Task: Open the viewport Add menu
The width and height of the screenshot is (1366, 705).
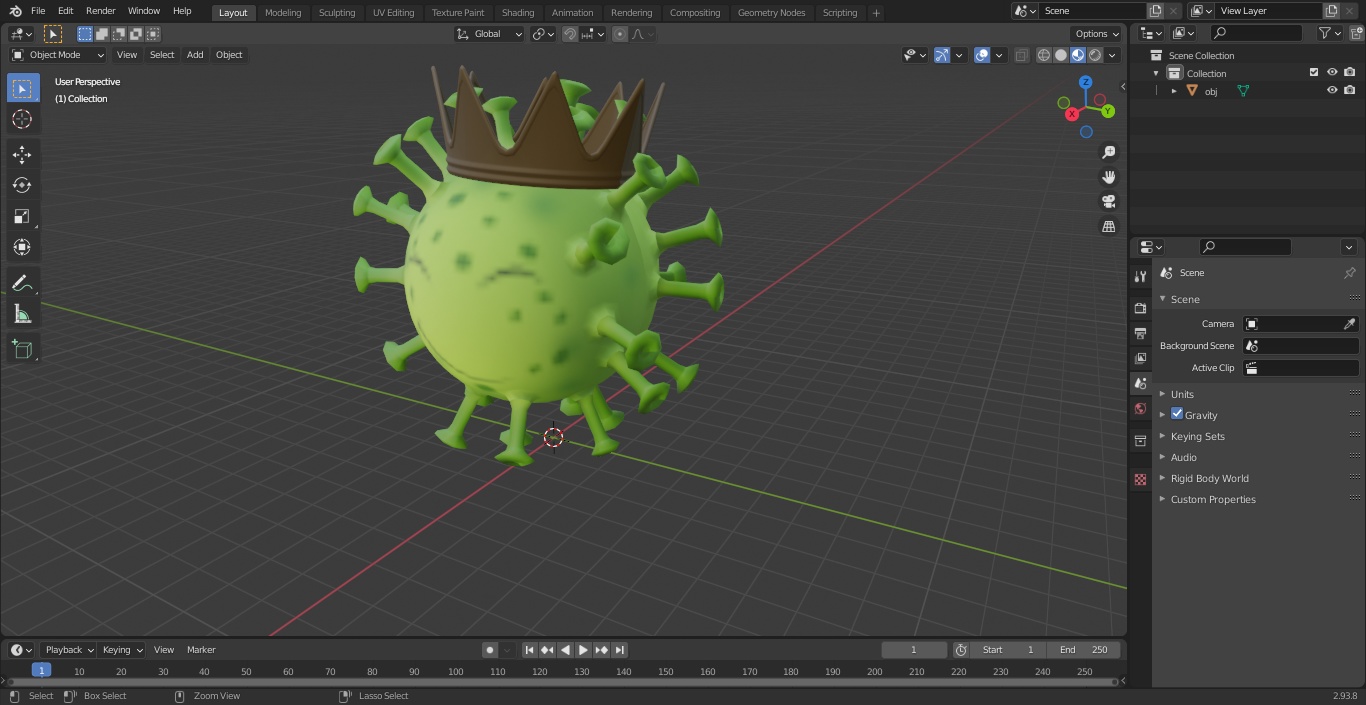Action: pos(195,55)
